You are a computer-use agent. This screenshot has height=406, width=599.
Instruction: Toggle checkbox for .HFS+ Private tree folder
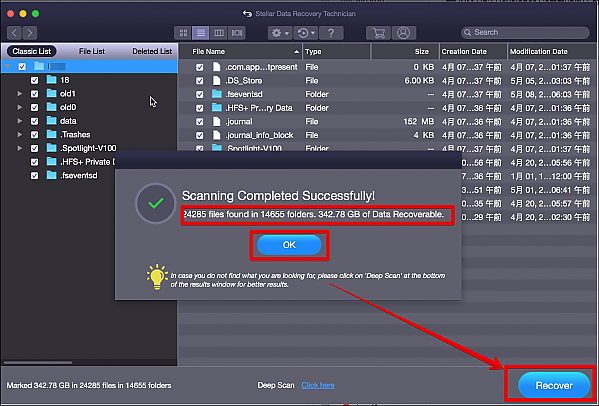pyautogui.click(x=34, y=162)
